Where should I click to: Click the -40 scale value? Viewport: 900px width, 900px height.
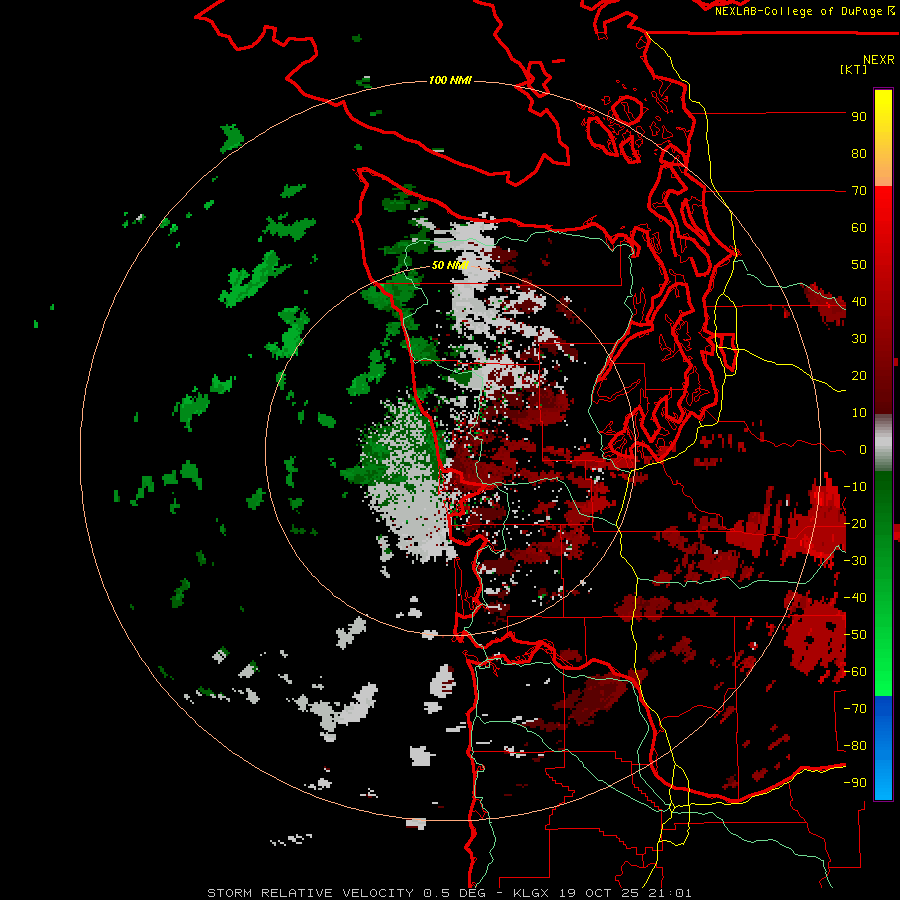tap(855, 598)
